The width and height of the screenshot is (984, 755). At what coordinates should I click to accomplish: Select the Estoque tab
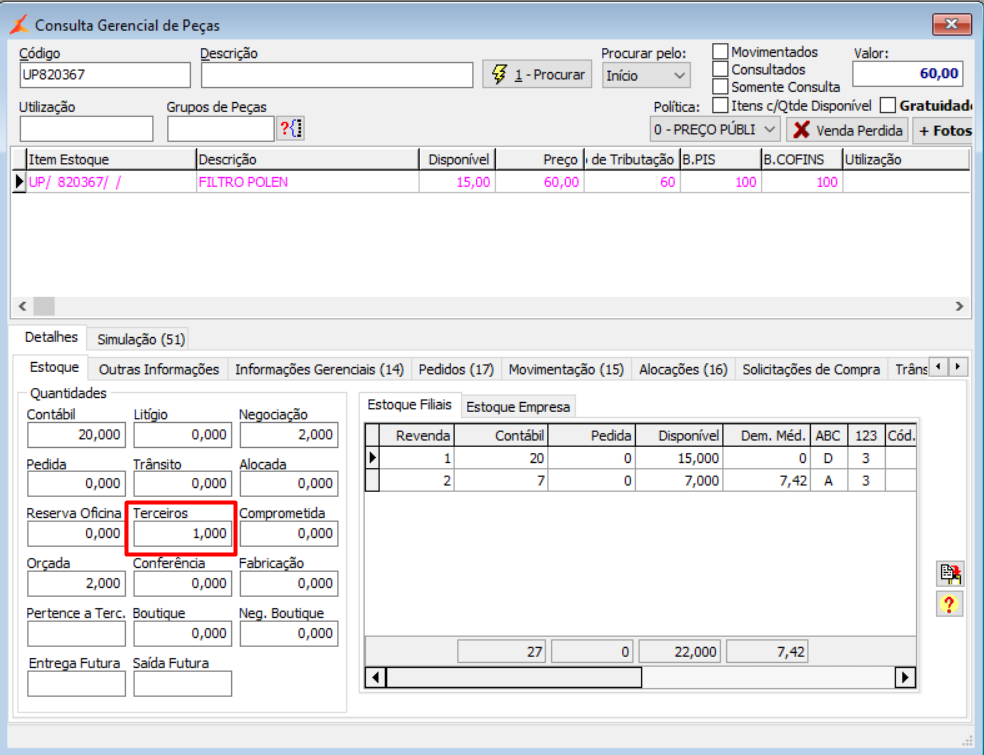click(x=54, y=367)
